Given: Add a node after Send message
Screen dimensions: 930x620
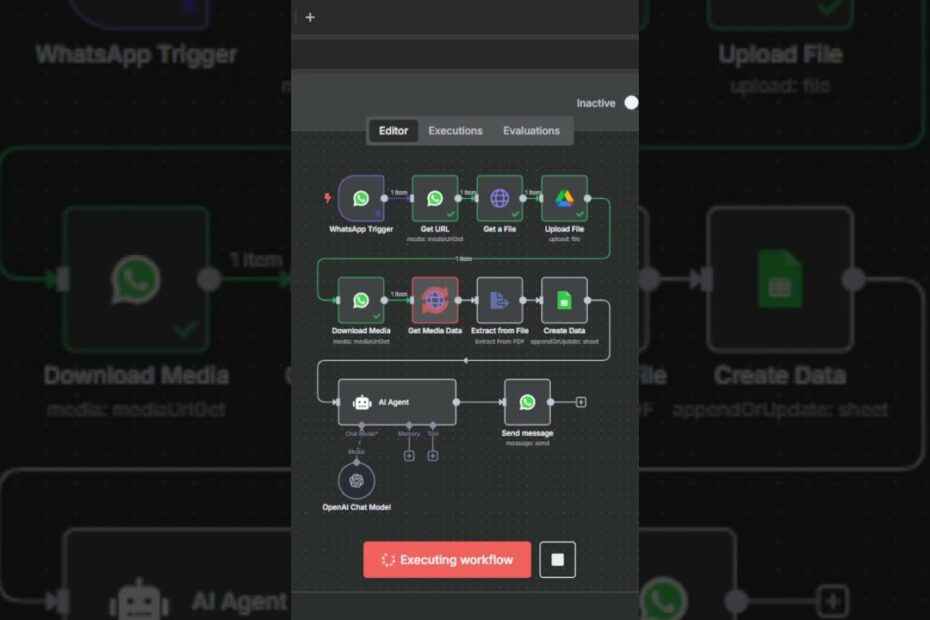Looking at the screenshot, I should 581,402.
